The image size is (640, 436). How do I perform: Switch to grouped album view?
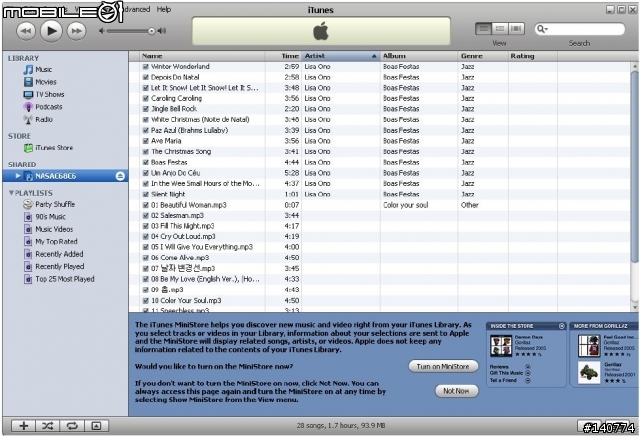point(500,29)
